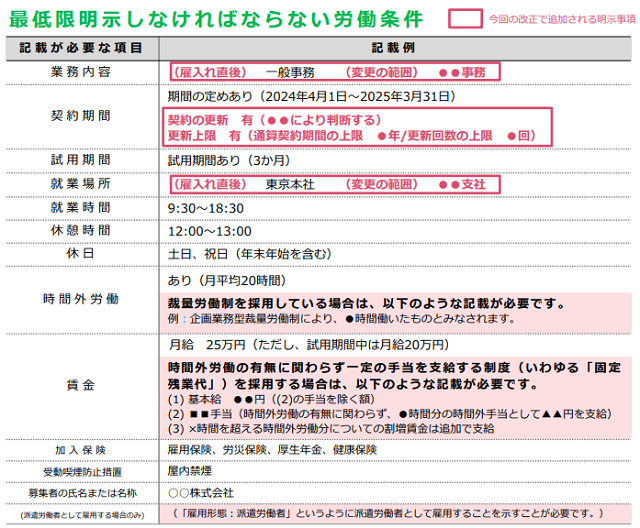
Task: Click the example line starting with 例：企画業務型裁量労働制
Action: (x=342, y=319)
